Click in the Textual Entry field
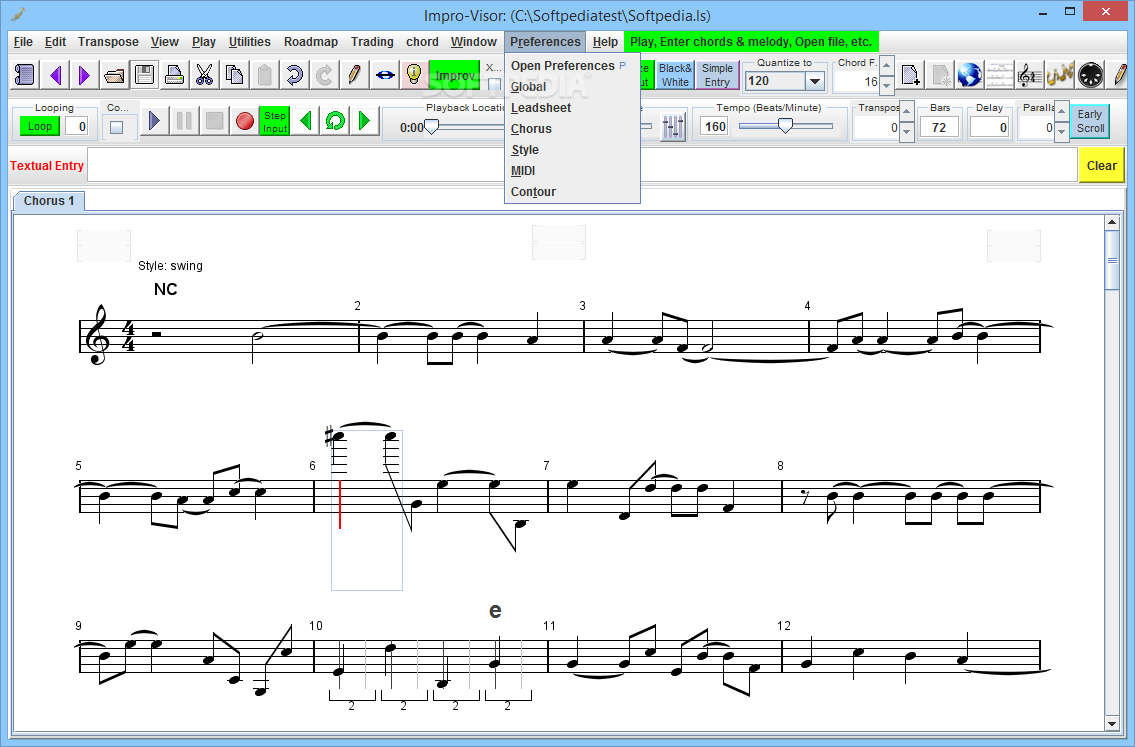 tap(582, 165)
